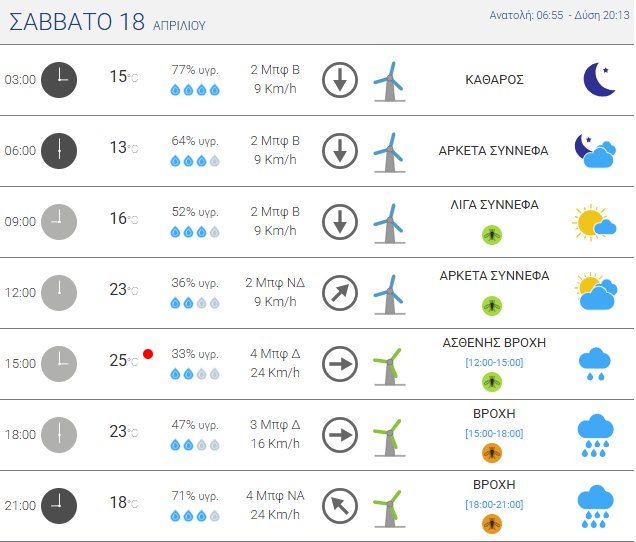Image resolution: width=636 pixels, height=542 pixels.
Task: Click the wind arrow pointing northwest at 21:00
Action: pos(340,505)
